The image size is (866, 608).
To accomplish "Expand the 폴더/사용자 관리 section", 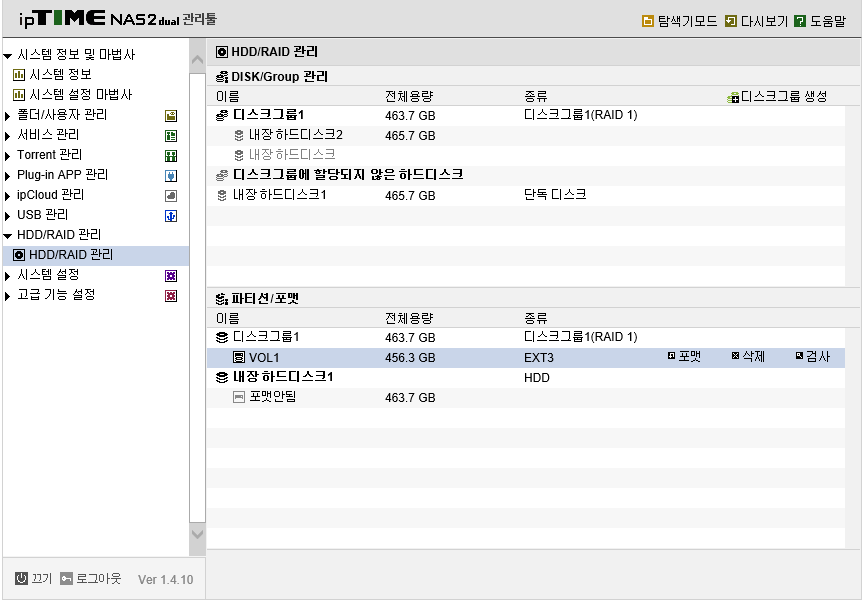I will tap(7, 116).
